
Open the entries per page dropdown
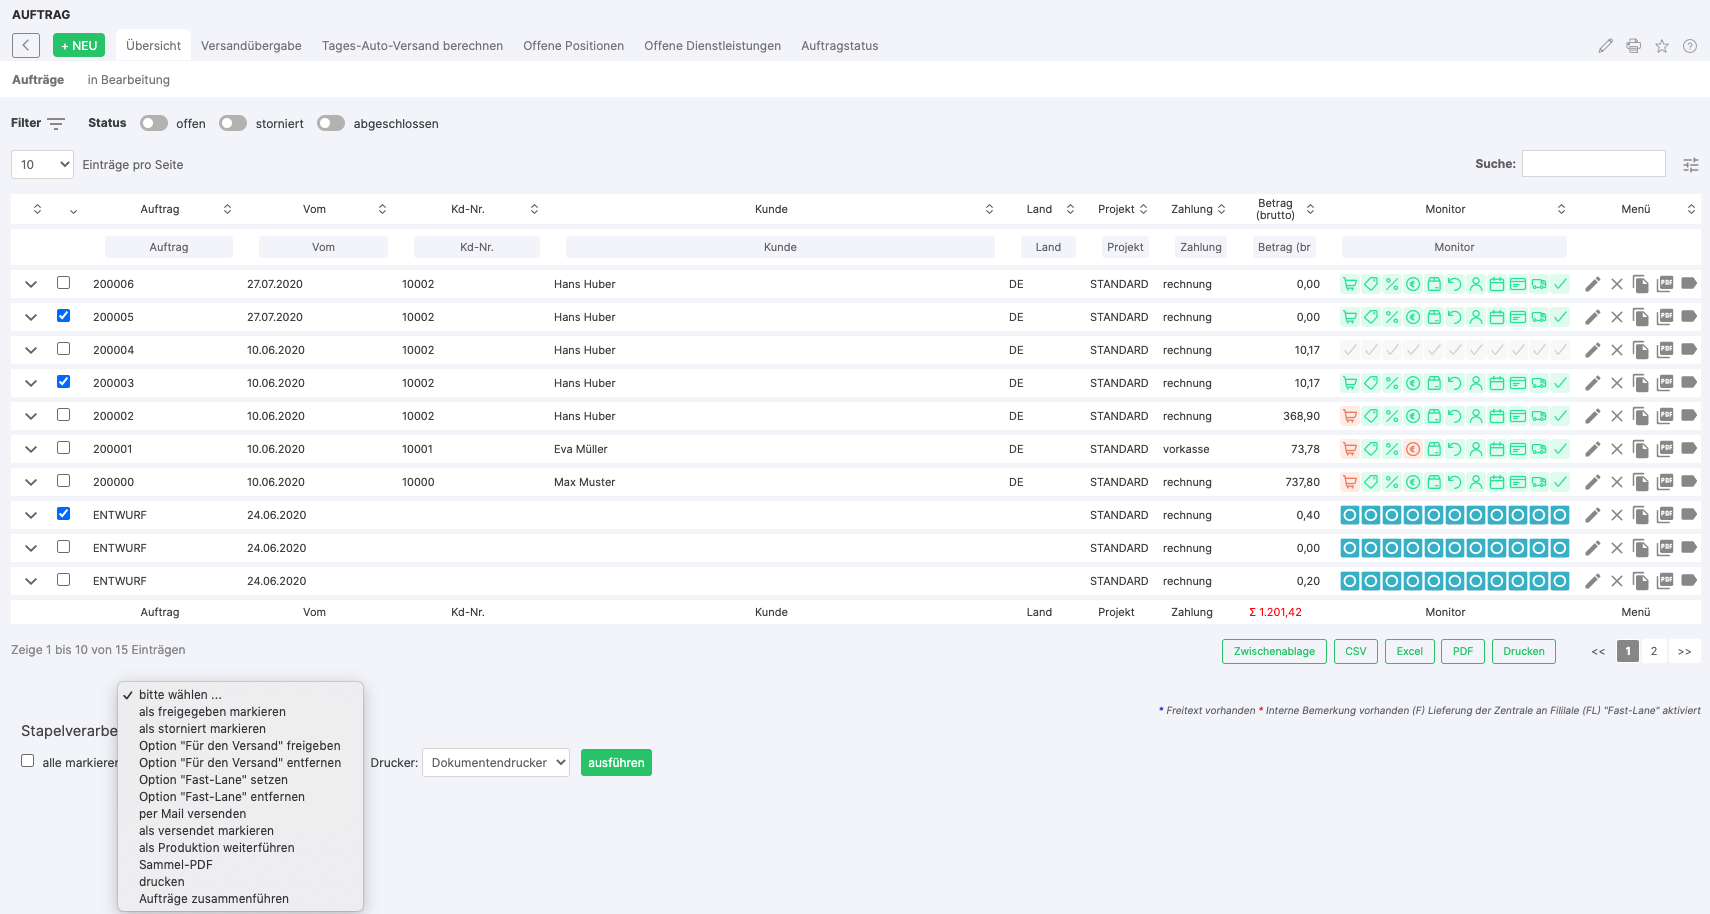coord(42,165)
